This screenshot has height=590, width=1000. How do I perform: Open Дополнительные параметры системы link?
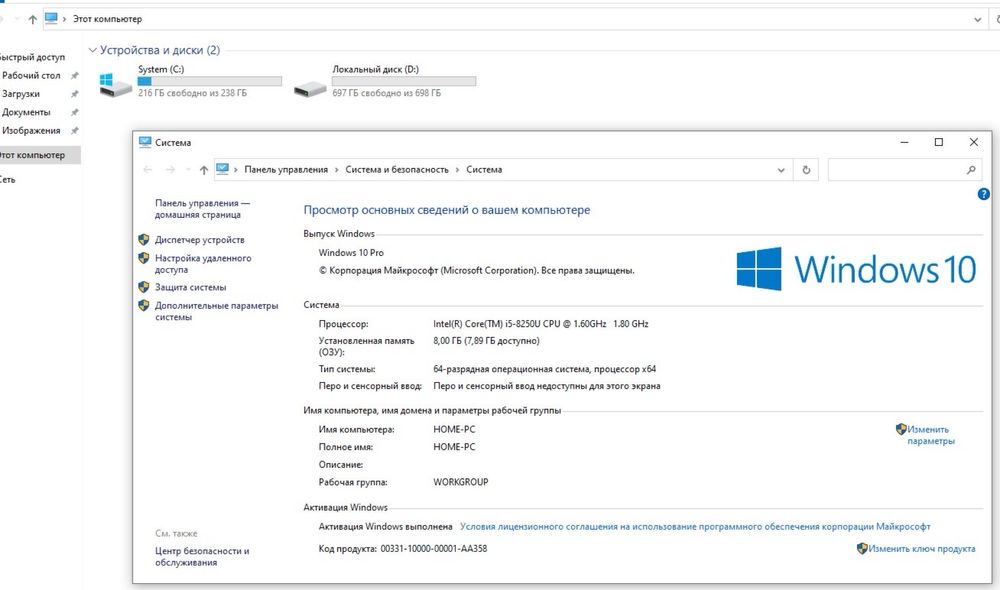tap(216, 311)
